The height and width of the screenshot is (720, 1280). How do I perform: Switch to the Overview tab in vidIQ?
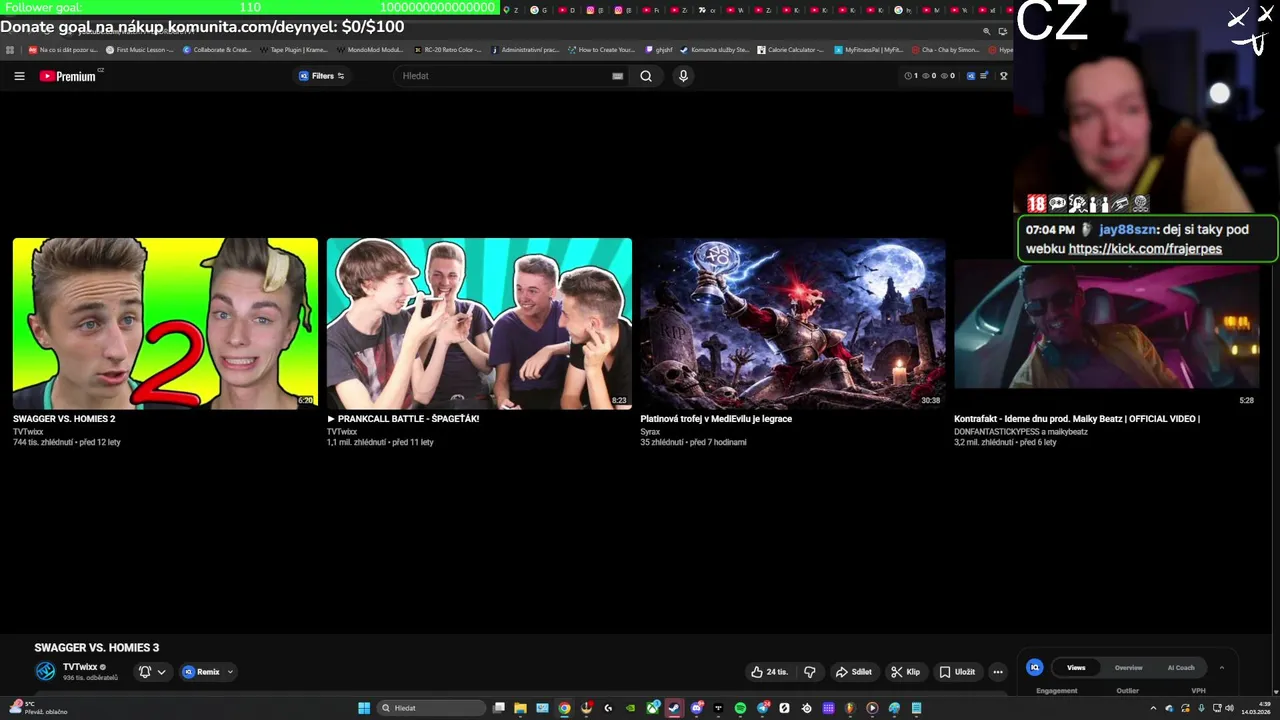1128,667
